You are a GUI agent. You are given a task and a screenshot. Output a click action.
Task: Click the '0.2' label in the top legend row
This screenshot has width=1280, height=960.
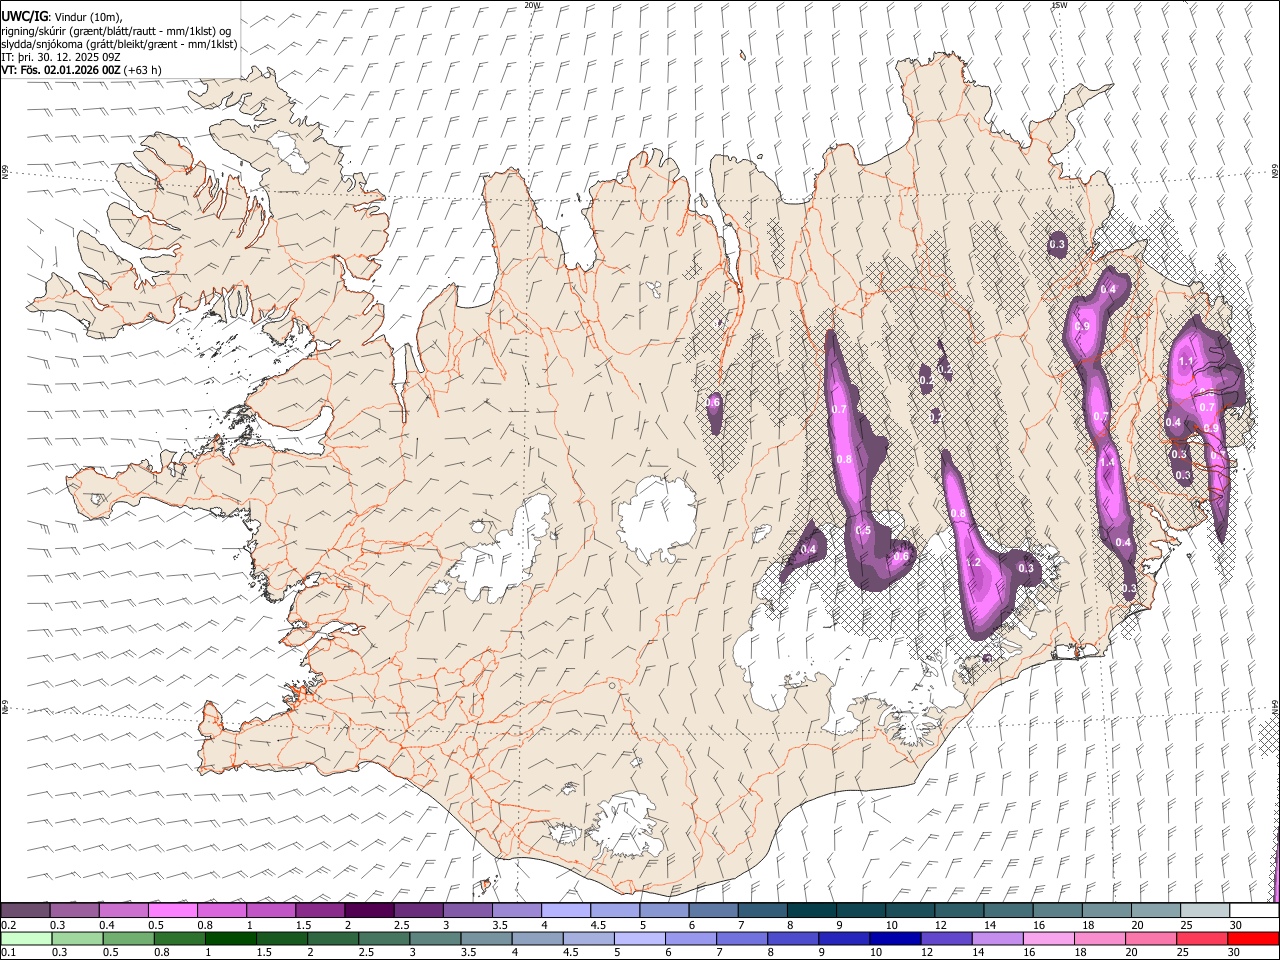pos(10,925)
